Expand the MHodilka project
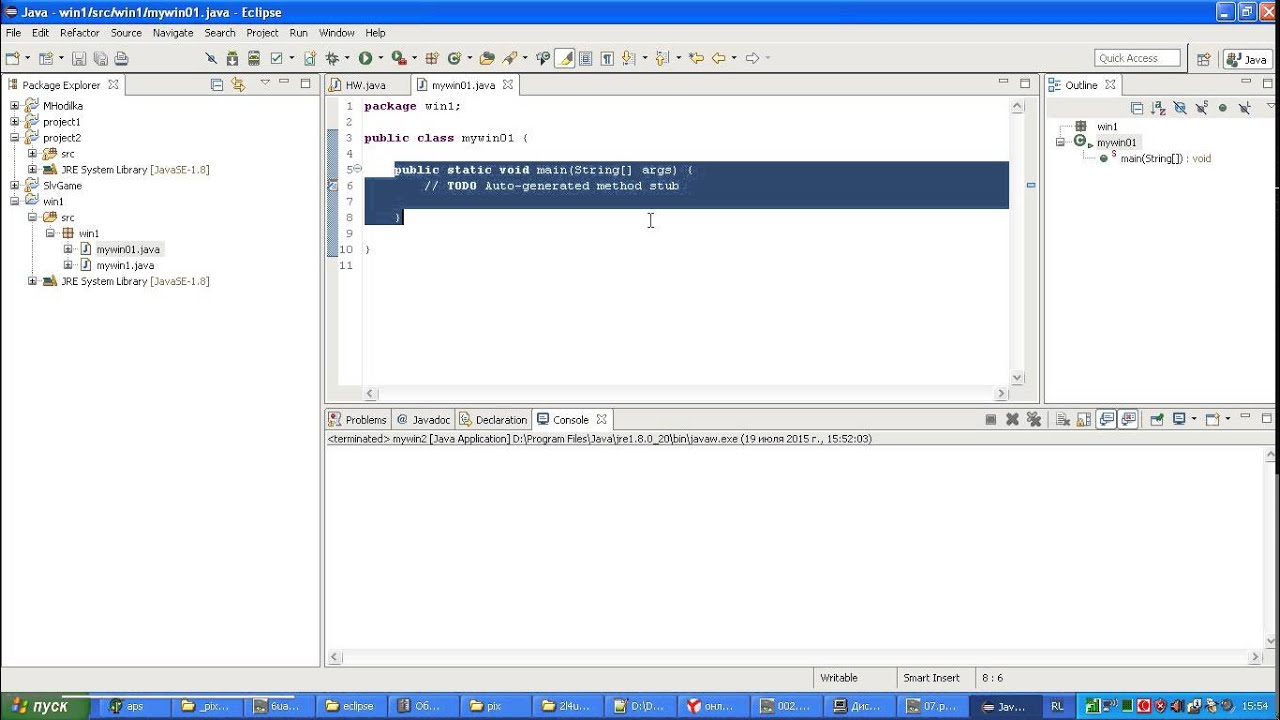The height and width of the screenshot is (720, 1280). [x=15, y=105]
